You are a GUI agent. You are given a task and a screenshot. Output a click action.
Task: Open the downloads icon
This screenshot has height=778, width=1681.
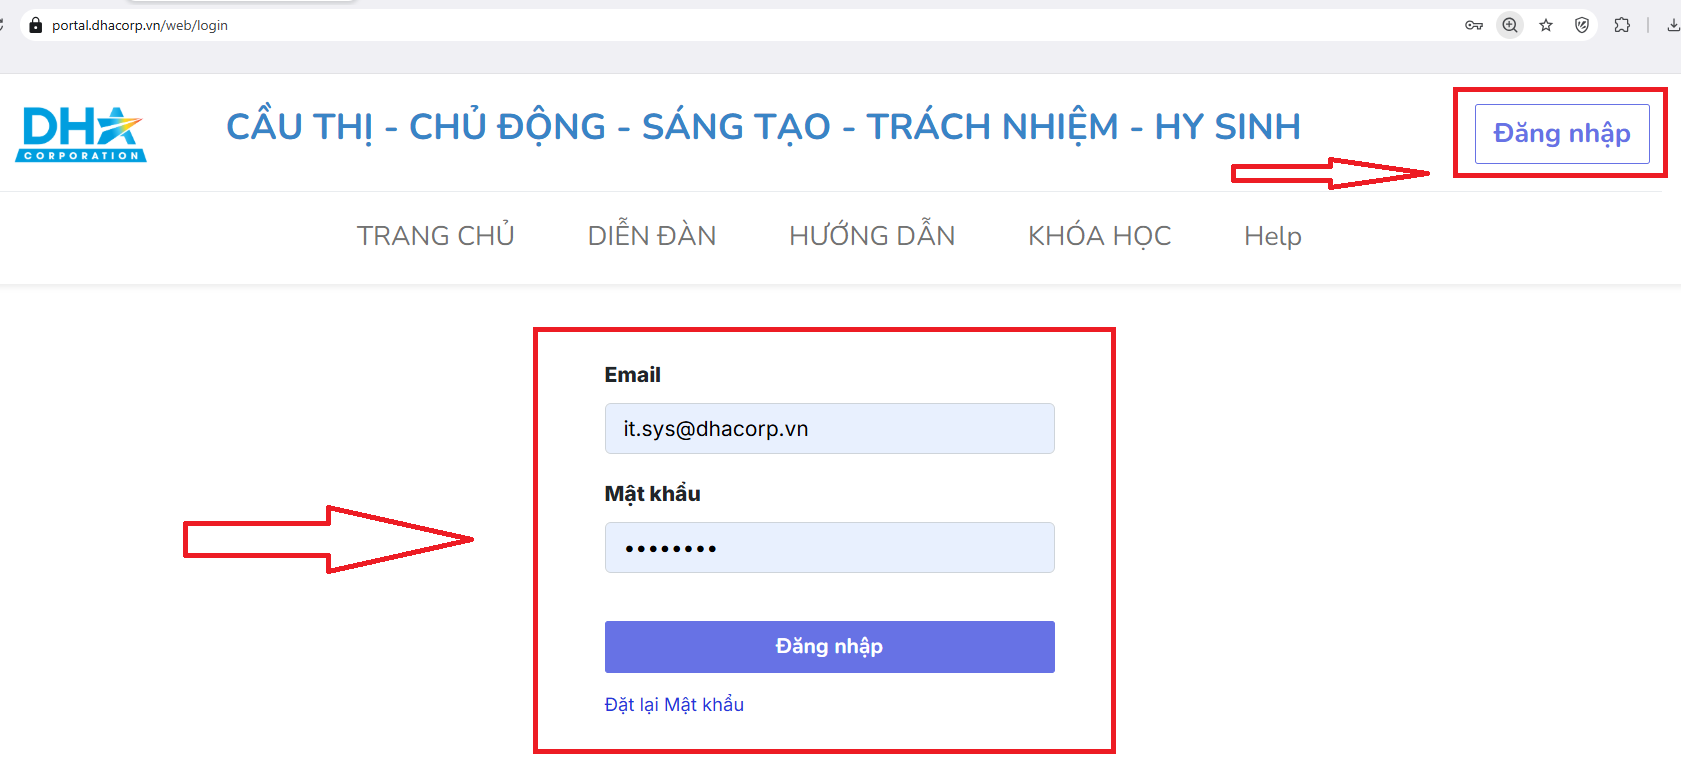1673,25
